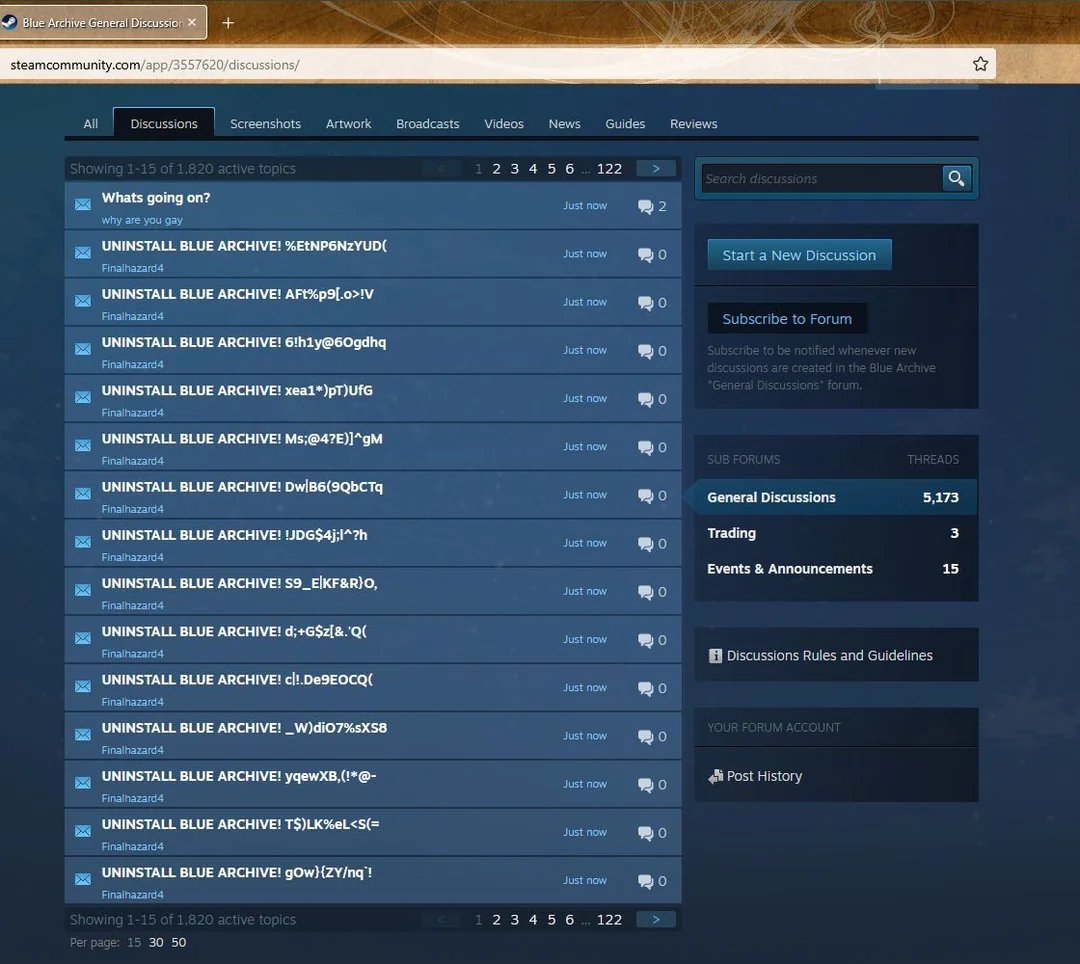
Task: Click author 'why are you gay'
Action: (142, 220)
